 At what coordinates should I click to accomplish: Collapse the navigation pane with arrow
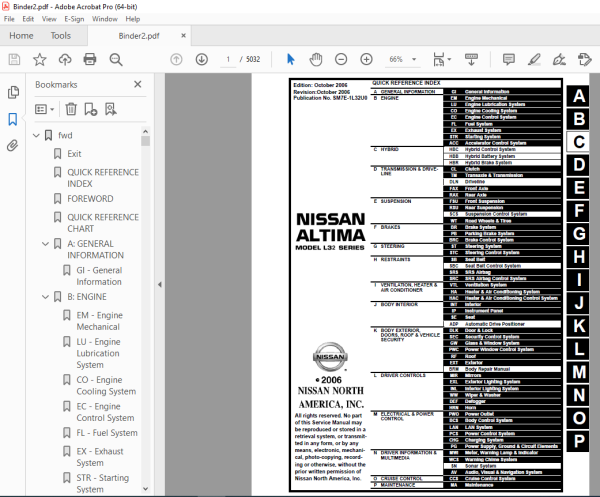click(x=160, y=285)
